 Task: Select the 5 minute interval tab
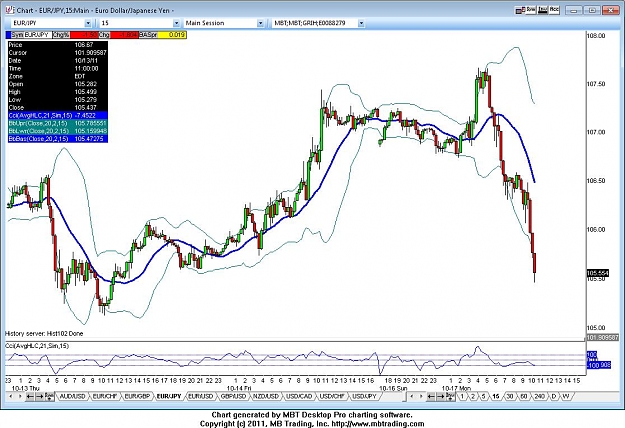[483, 397]
